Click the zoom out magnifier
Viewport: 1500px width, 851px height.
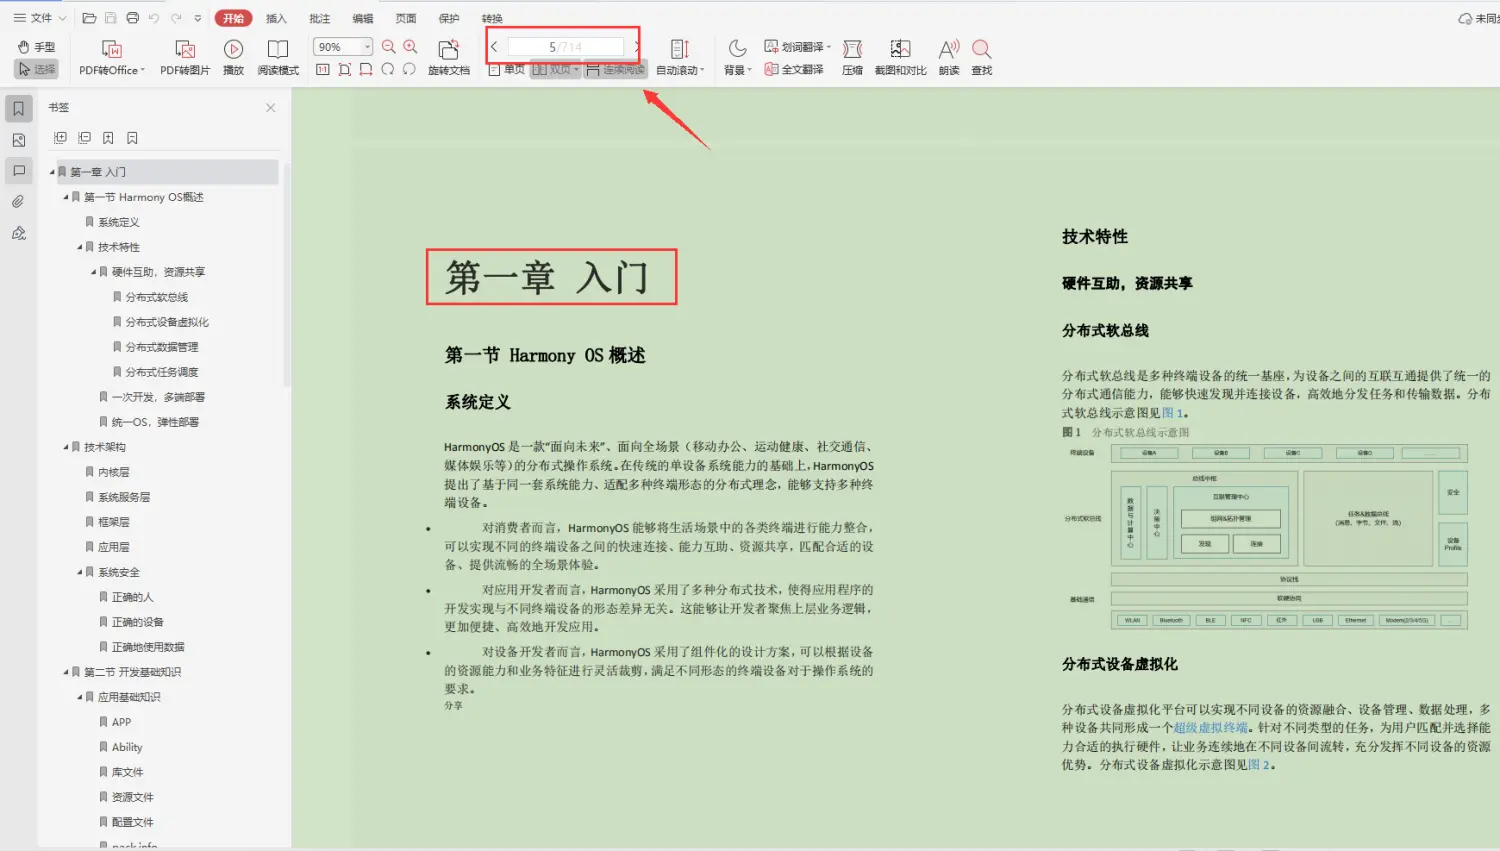click(x=389, y=47)
